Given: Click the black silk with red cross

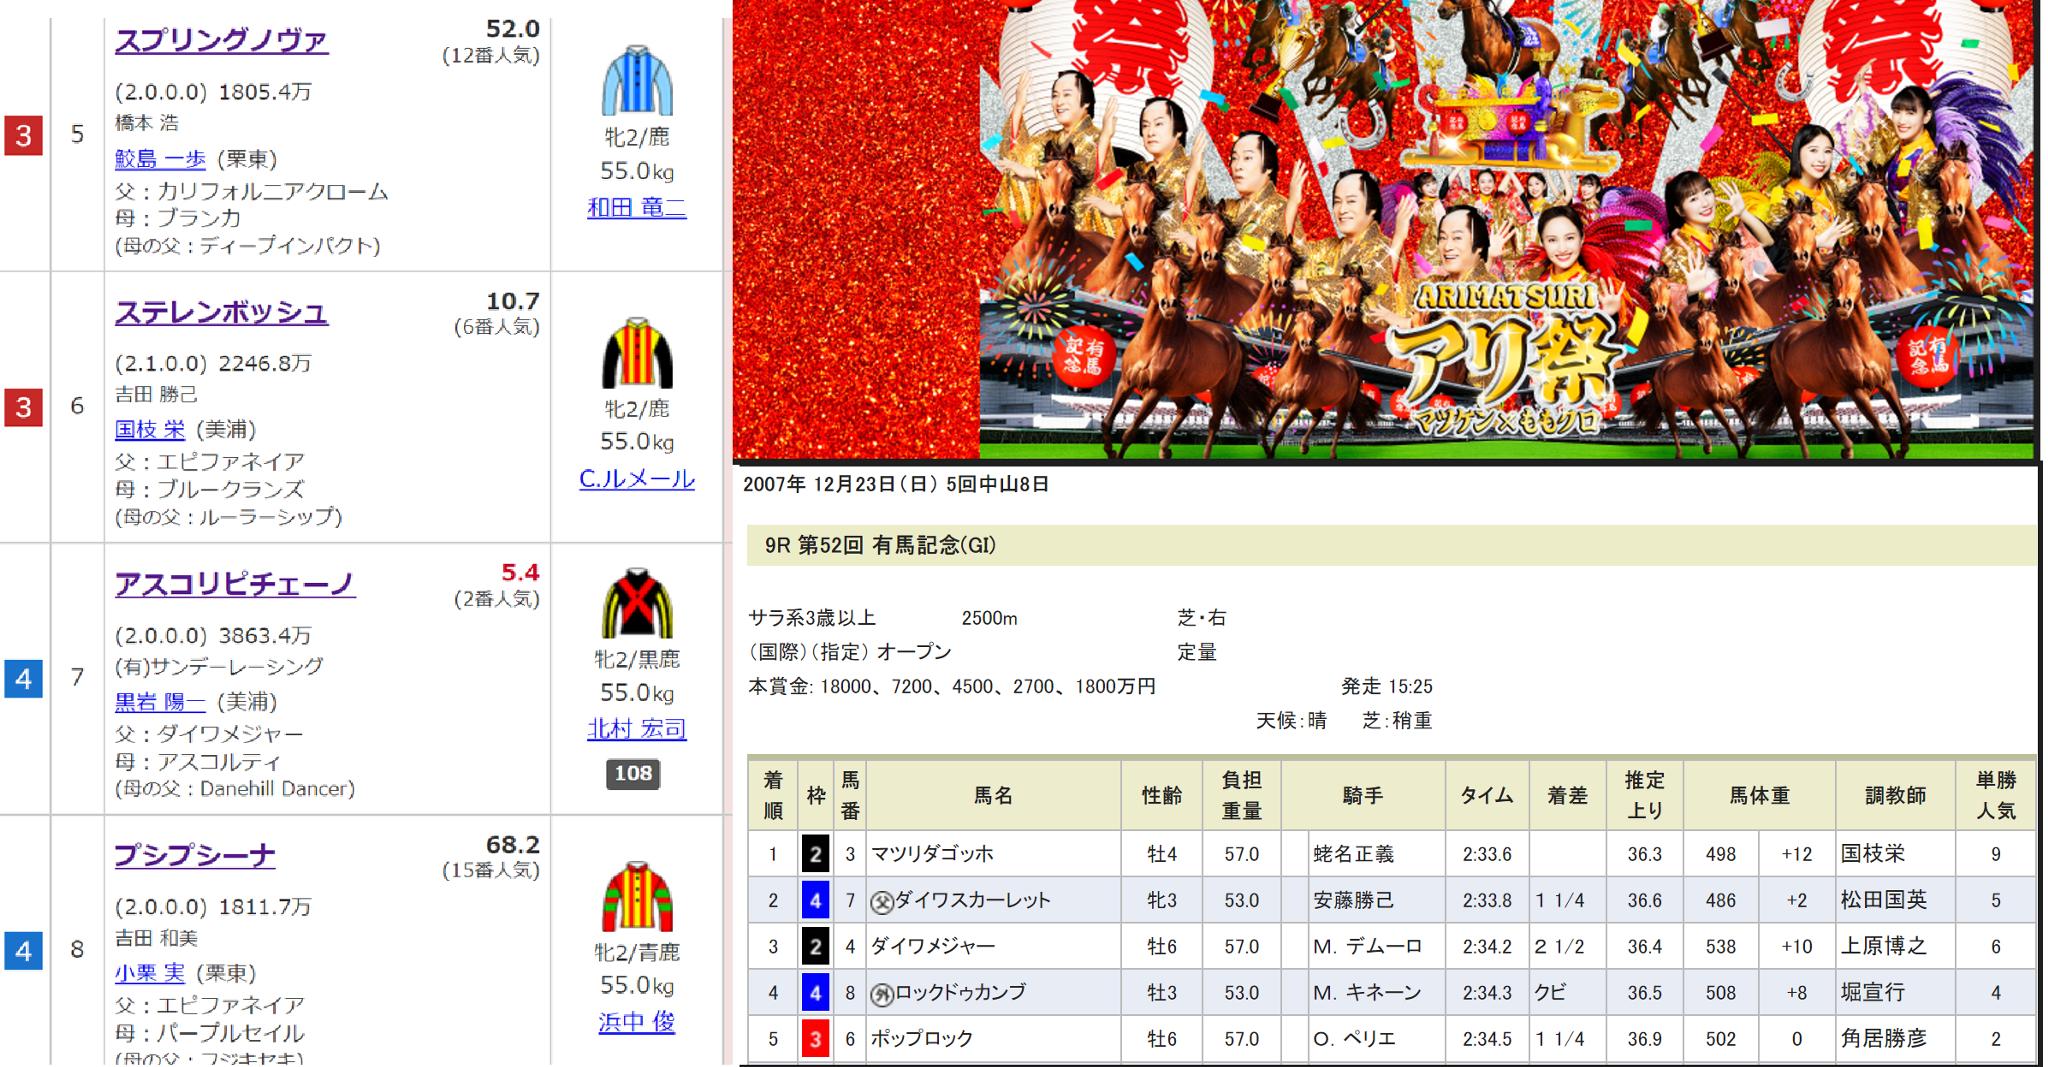Looking at the screenshot, I should tap(637, 604).
